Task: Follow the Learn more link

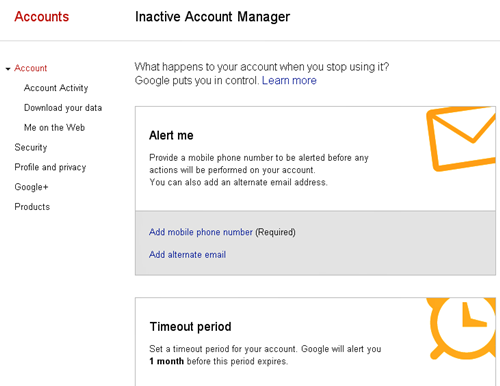Action: [x=289, y=81]
